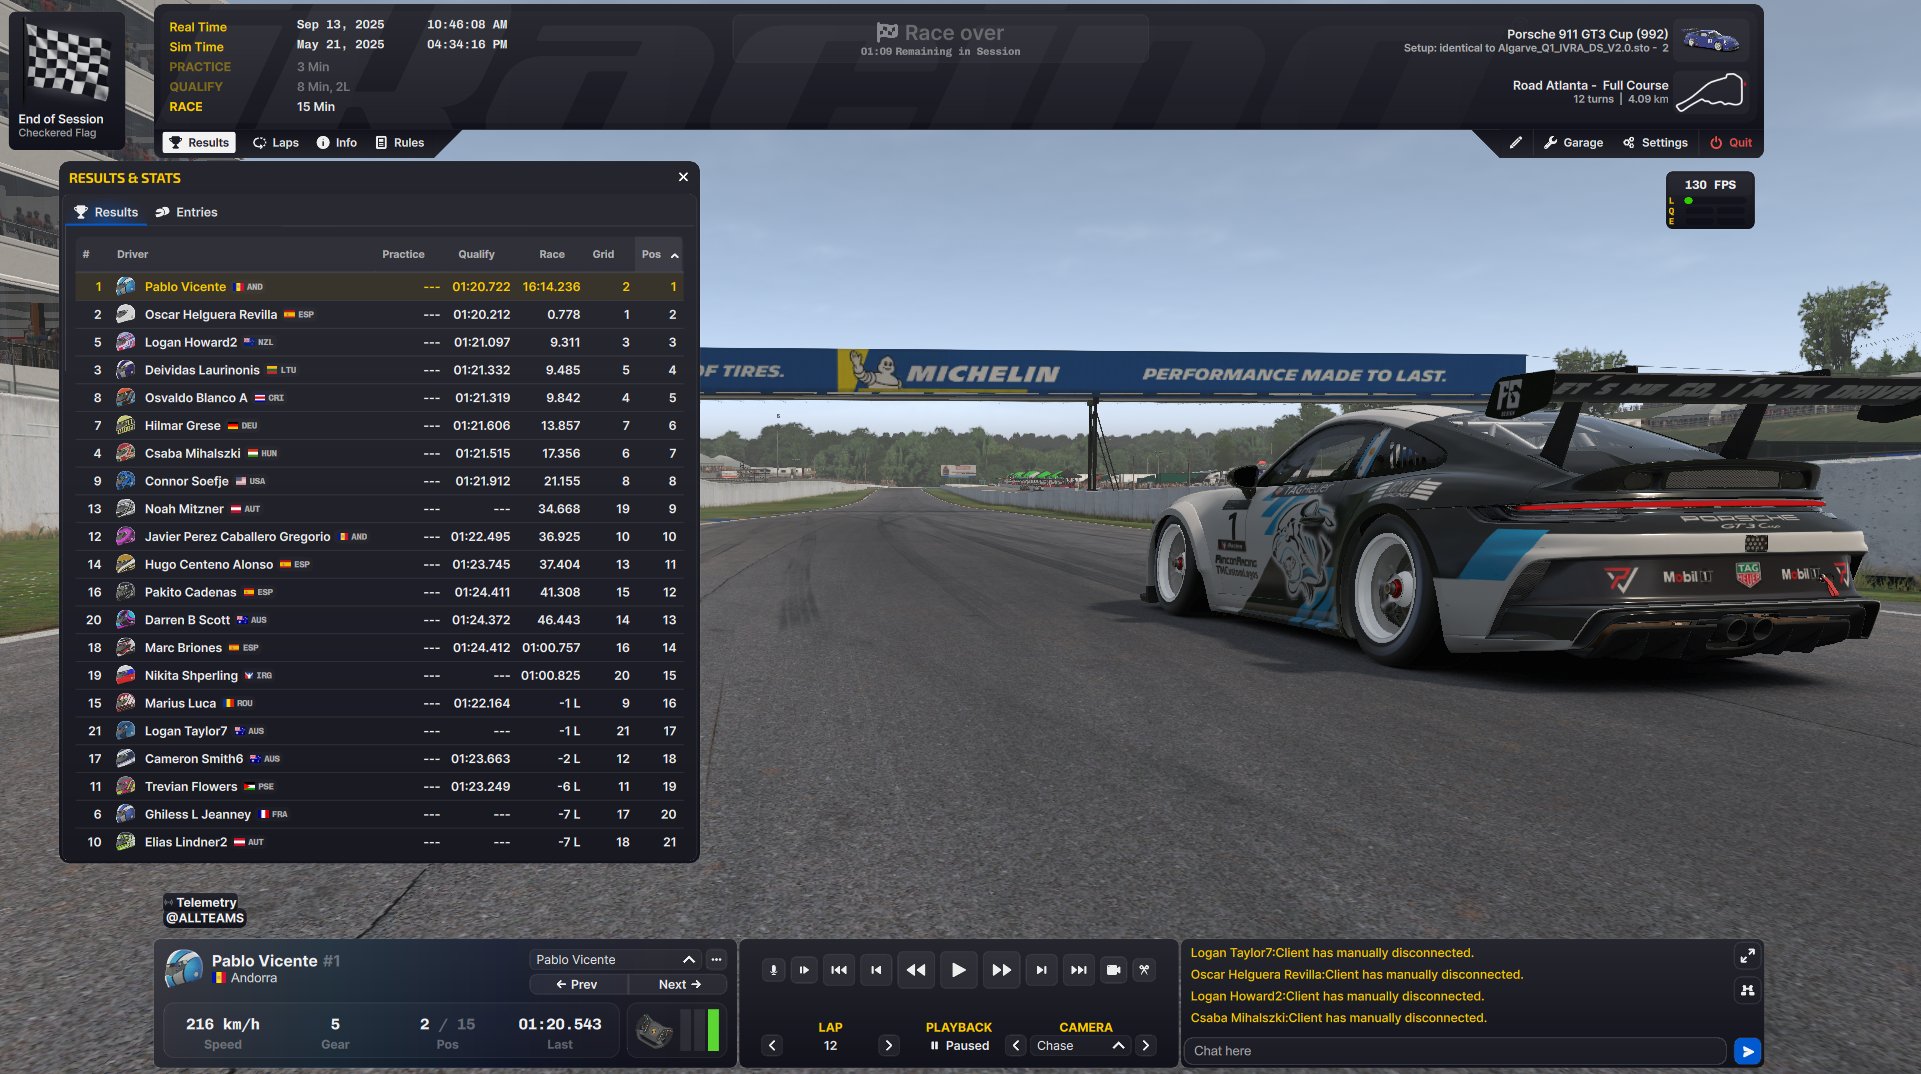Switch to the previous camera
The height and width of the screenshot is (1074, 1921).
[1016, 1046]
